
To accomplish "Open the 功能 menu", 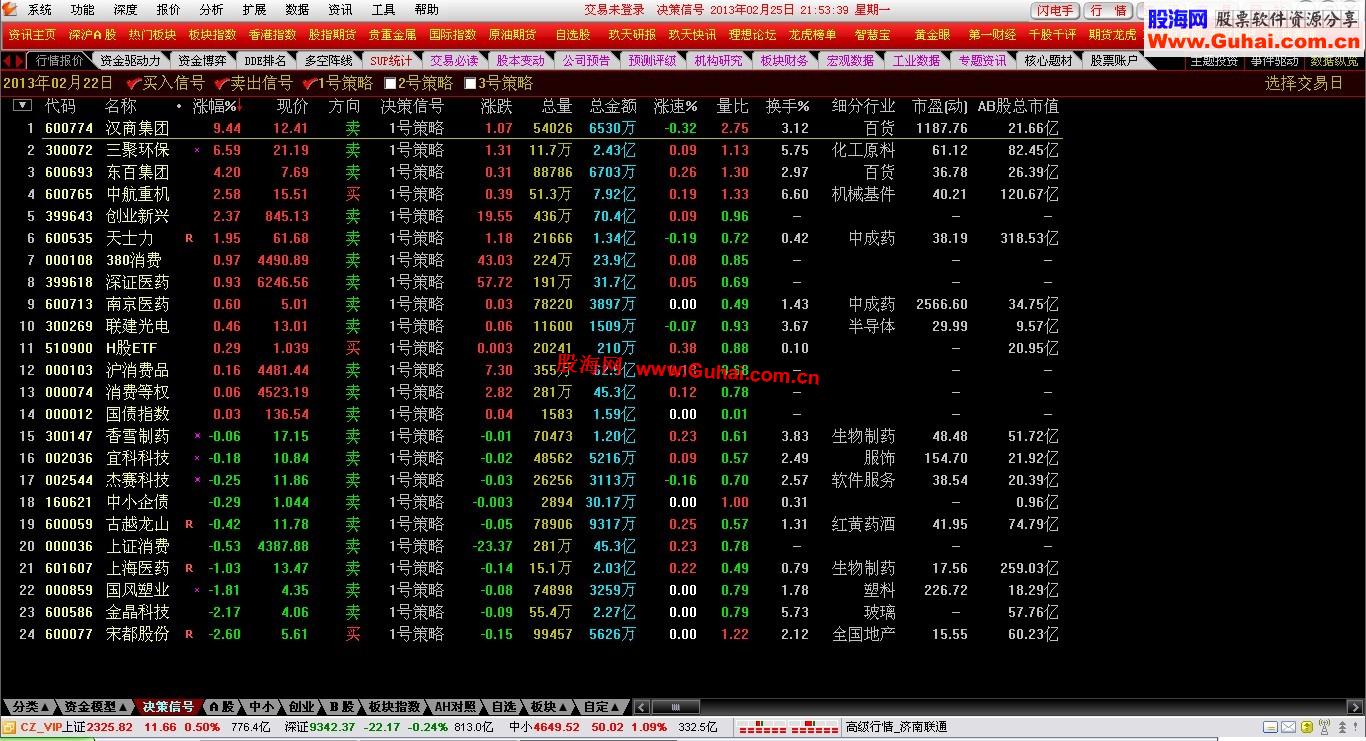I will coord(83,10).
